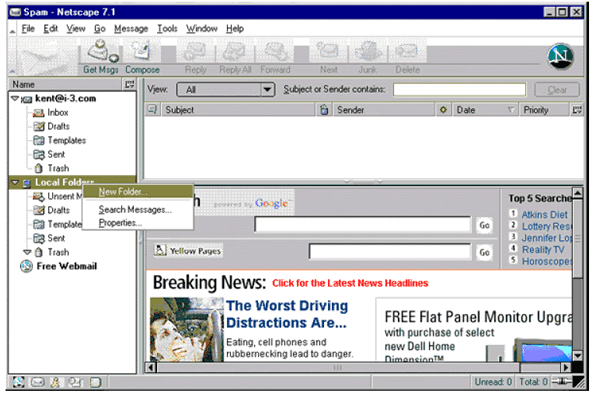Viewport: 600px width, 398px height.
Task: Open Atkins Diet top search link
Action: click(544, 214)
